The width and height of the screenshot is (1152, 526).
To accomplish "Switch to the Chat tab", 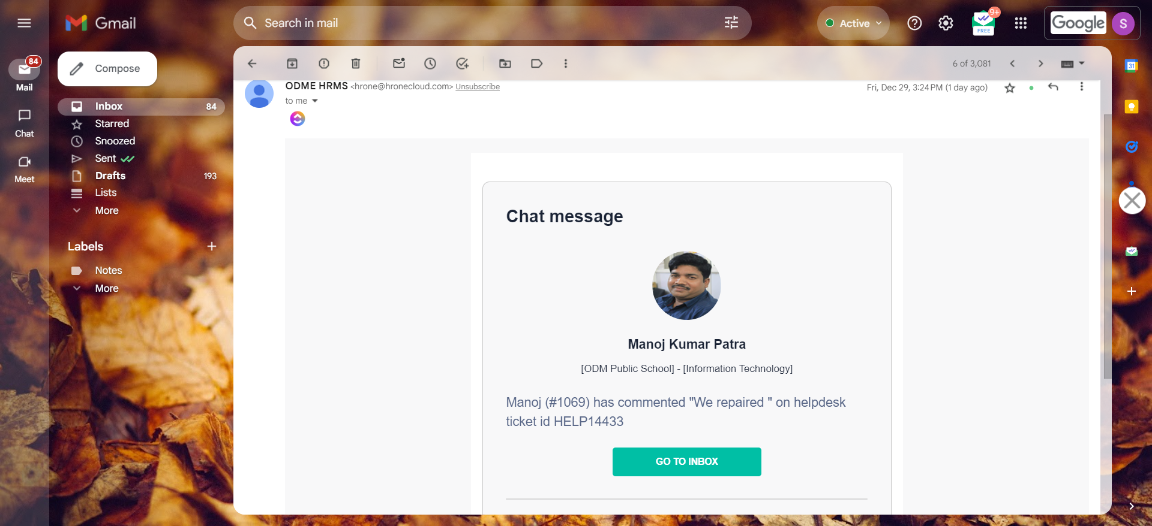I will [x=24, y=122].
